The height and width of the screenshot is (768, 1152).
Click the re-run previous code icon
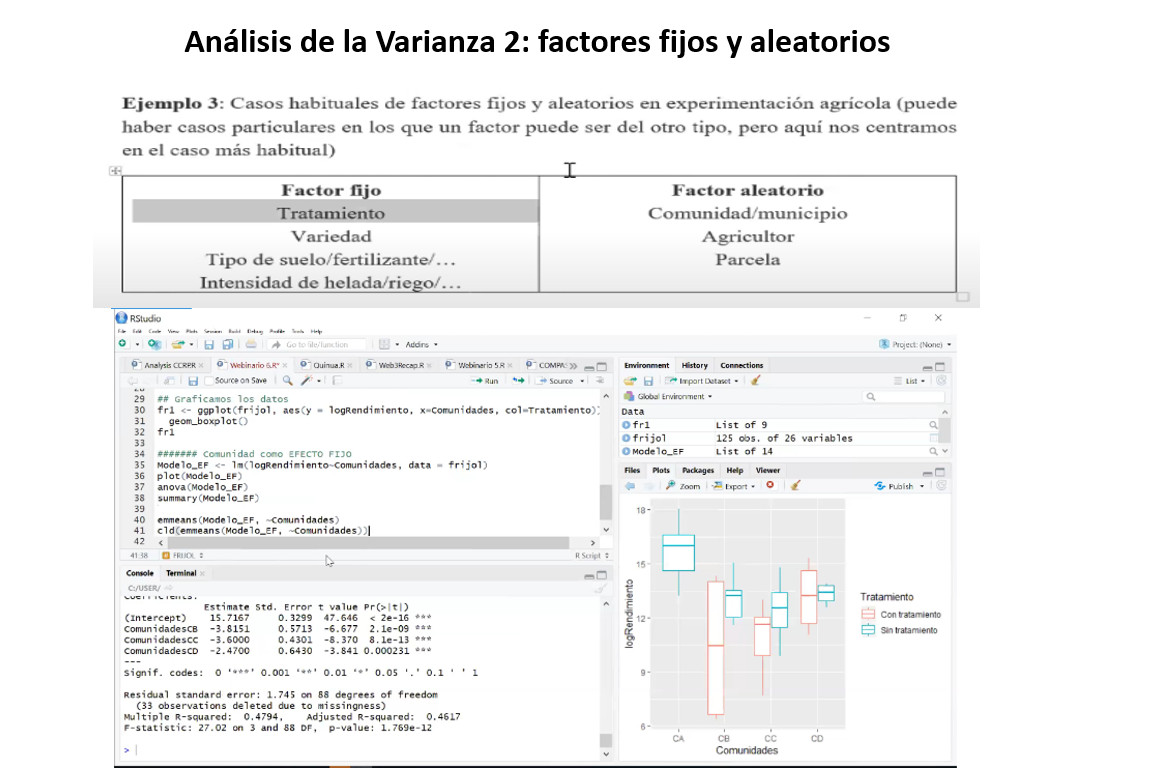coord(519,381)
